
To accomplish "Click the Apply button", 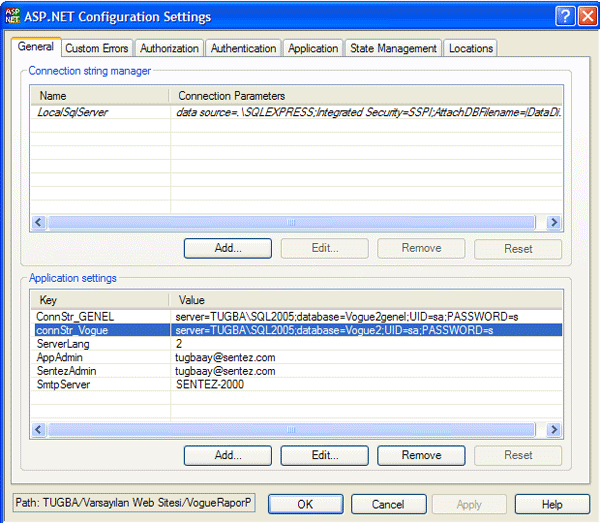I will coord(469,504).
